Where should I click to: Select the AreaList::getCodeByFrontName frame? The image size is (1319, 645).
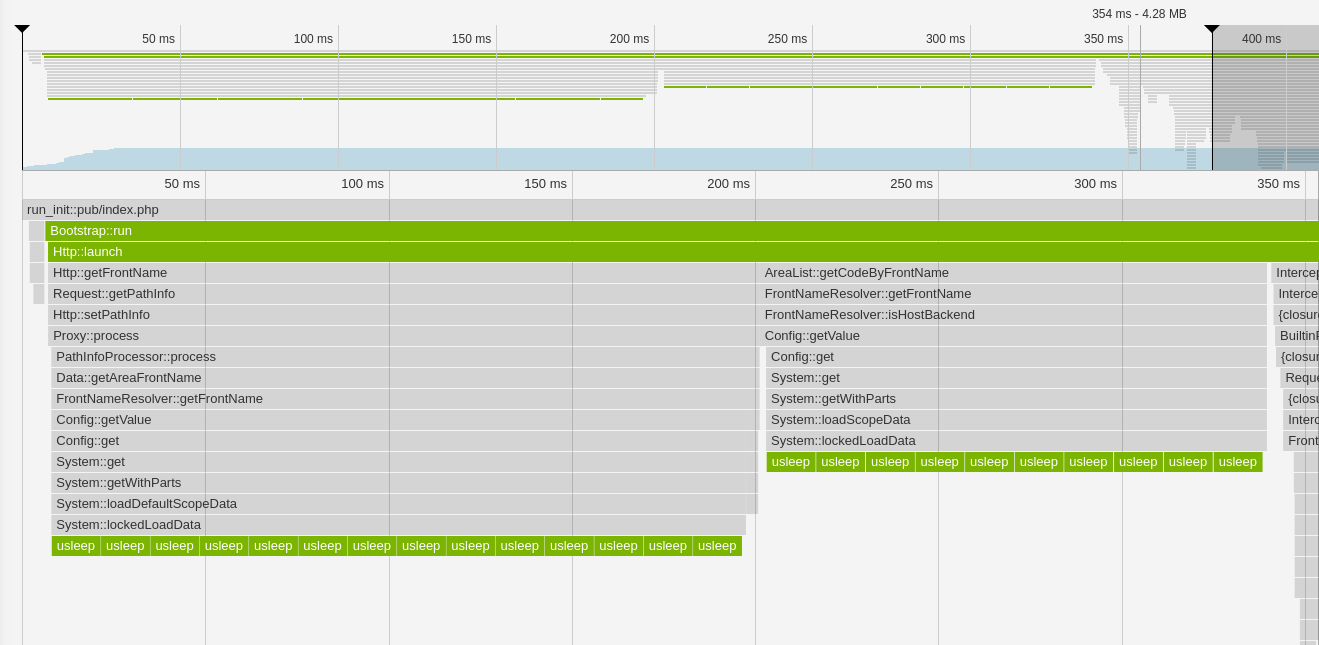1013,273
